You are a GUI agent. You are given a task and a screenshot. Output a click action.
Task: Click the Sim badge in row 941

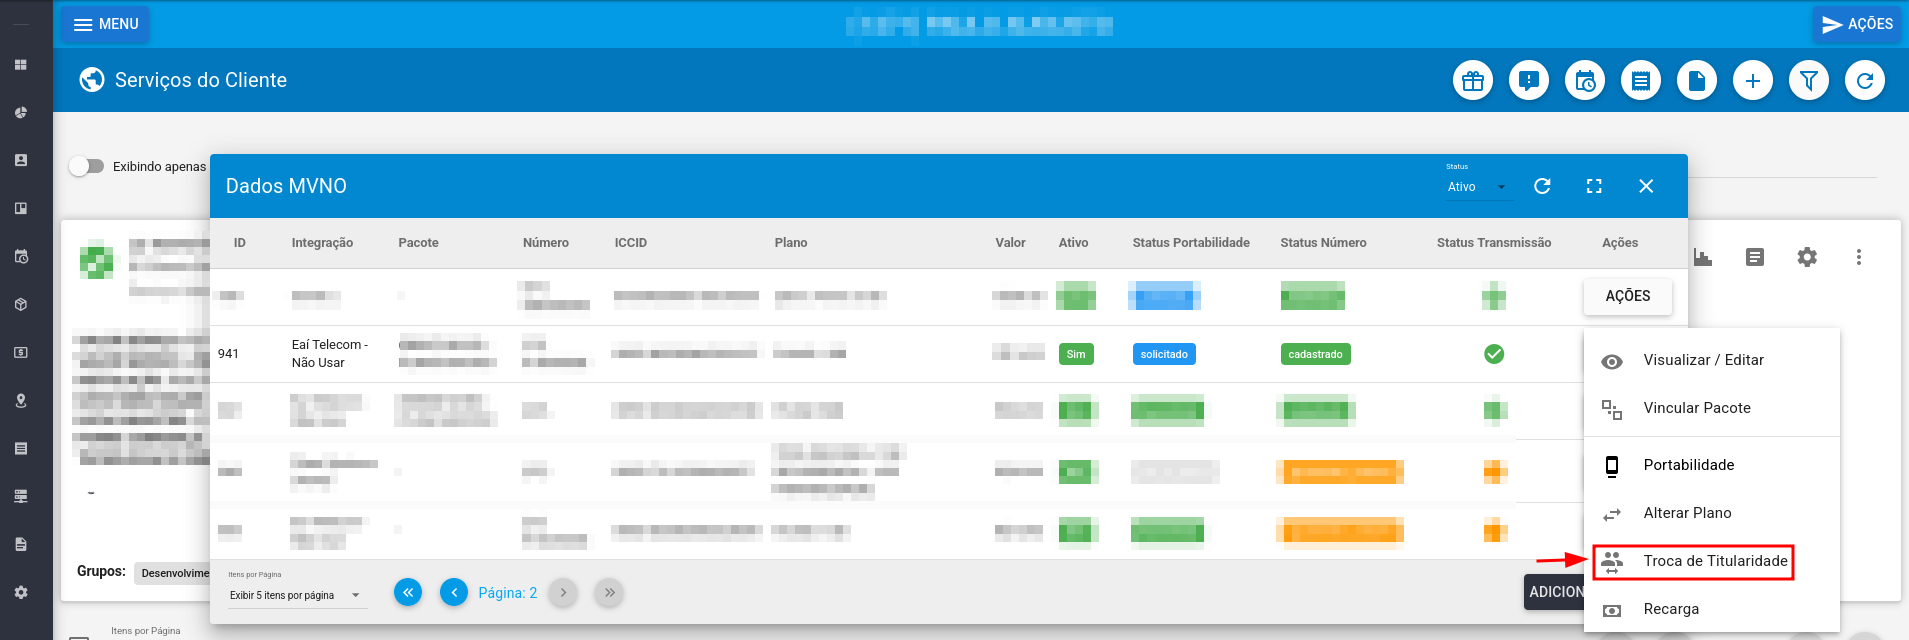[1076, 354]
